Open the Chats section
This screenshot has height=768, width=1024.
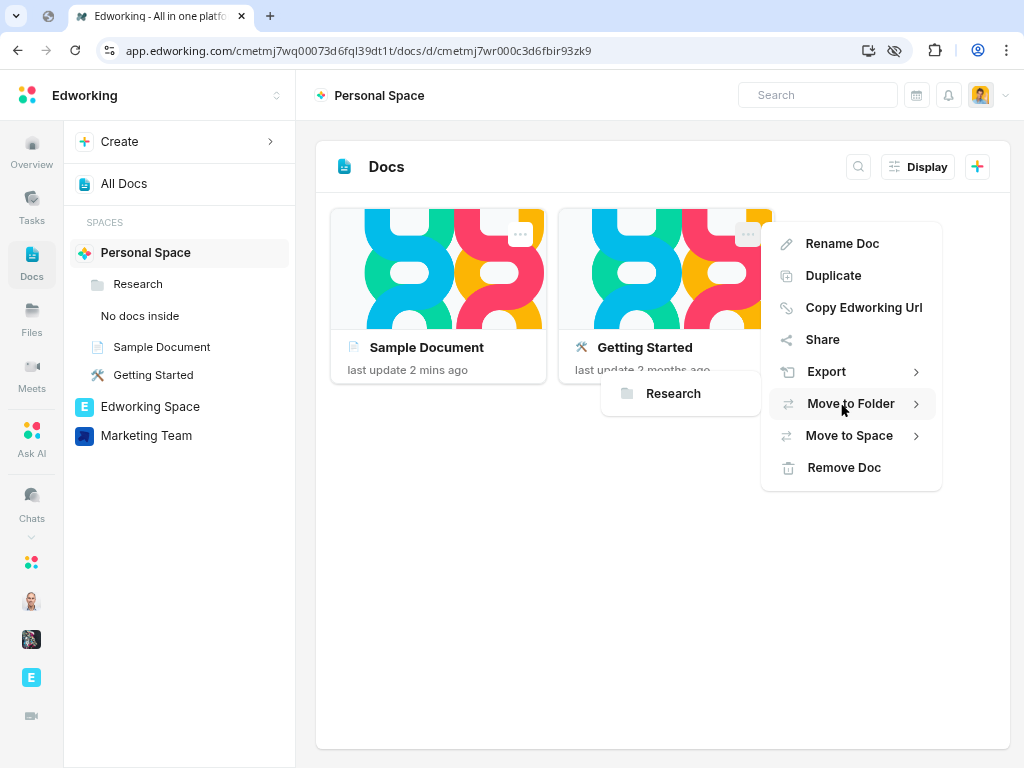[x=31, y=504]
